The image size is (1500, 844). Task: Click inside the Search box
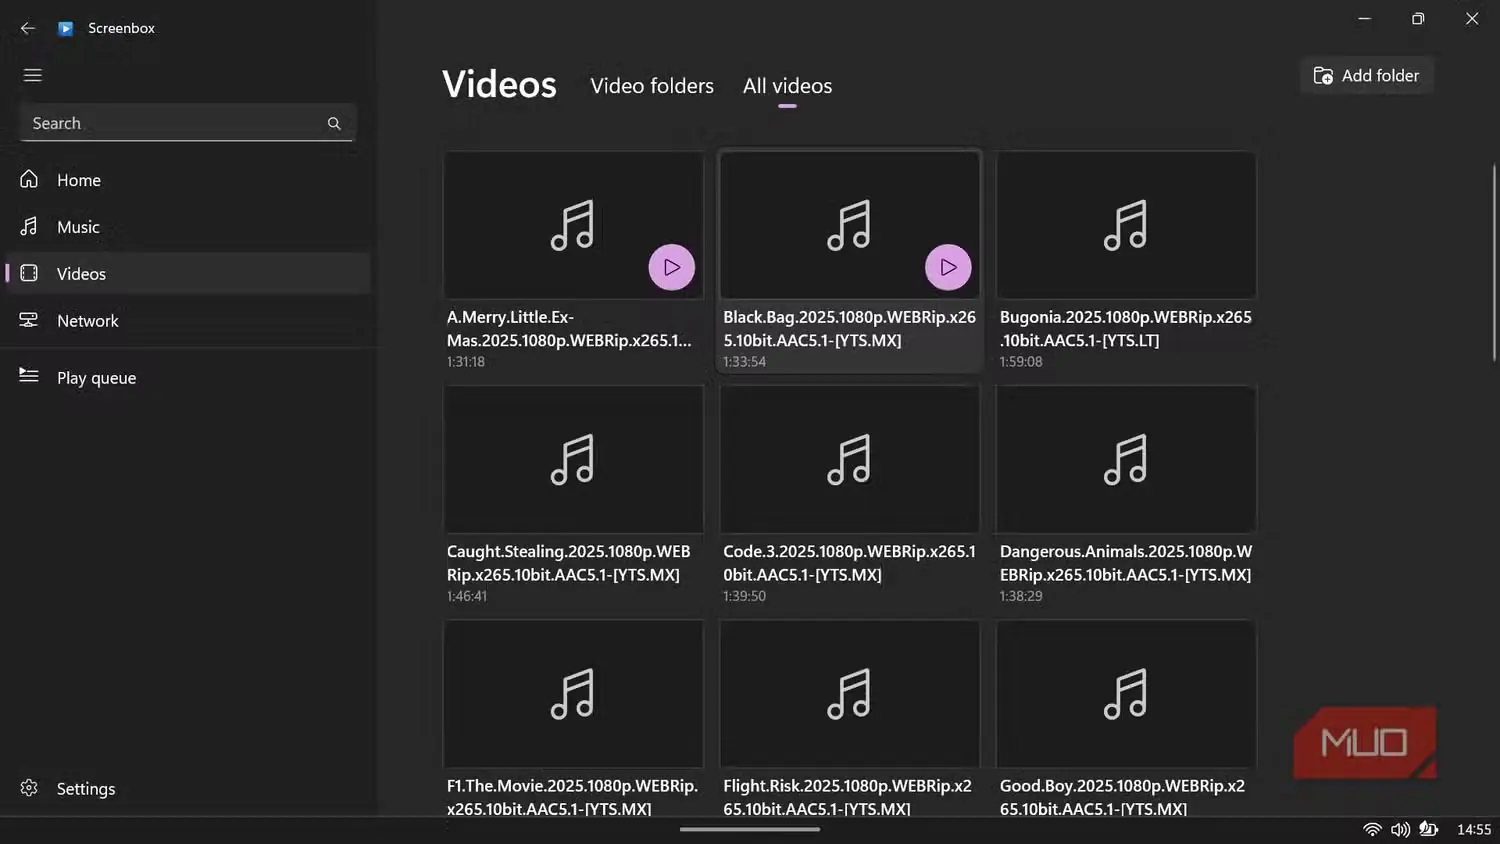[186, 123]
